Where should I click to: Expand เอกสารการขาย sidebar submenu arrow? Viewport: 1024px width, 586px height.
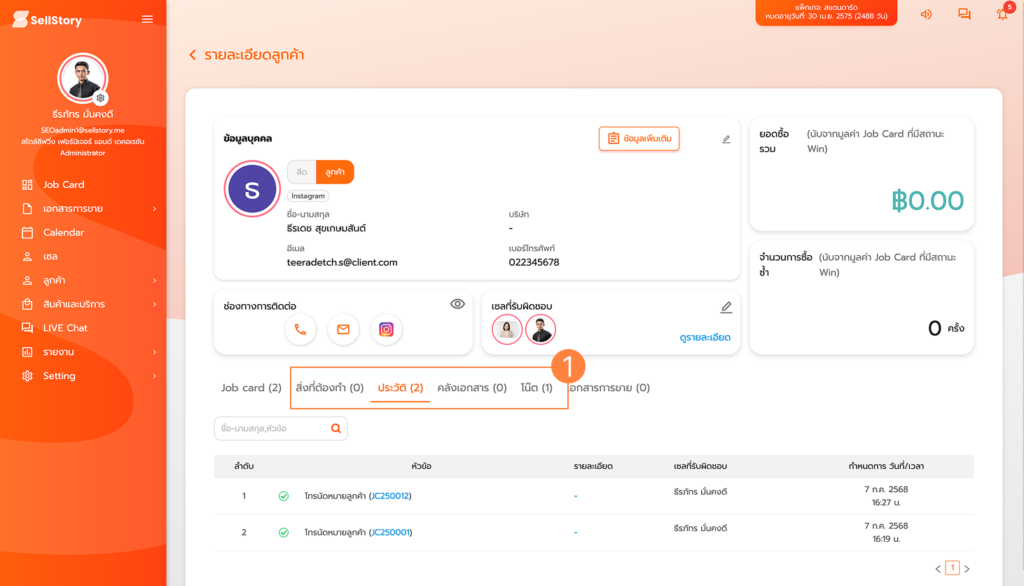point(154,209)
